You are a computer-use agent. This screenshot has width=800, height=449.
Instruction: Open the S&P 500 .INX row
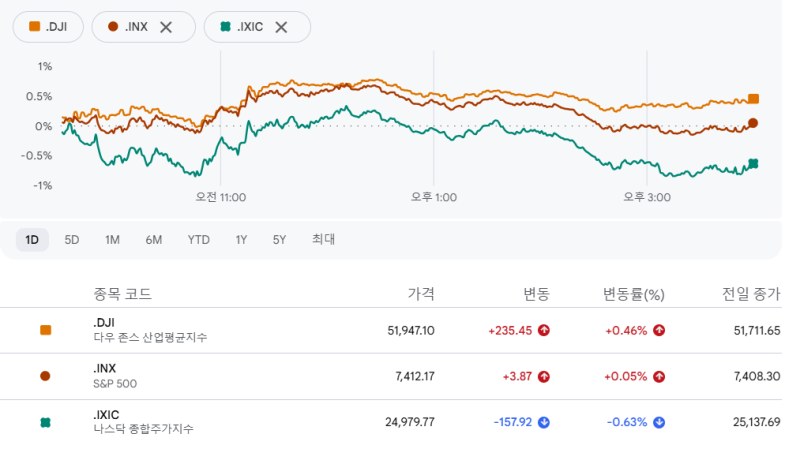(x=391, y=376)
